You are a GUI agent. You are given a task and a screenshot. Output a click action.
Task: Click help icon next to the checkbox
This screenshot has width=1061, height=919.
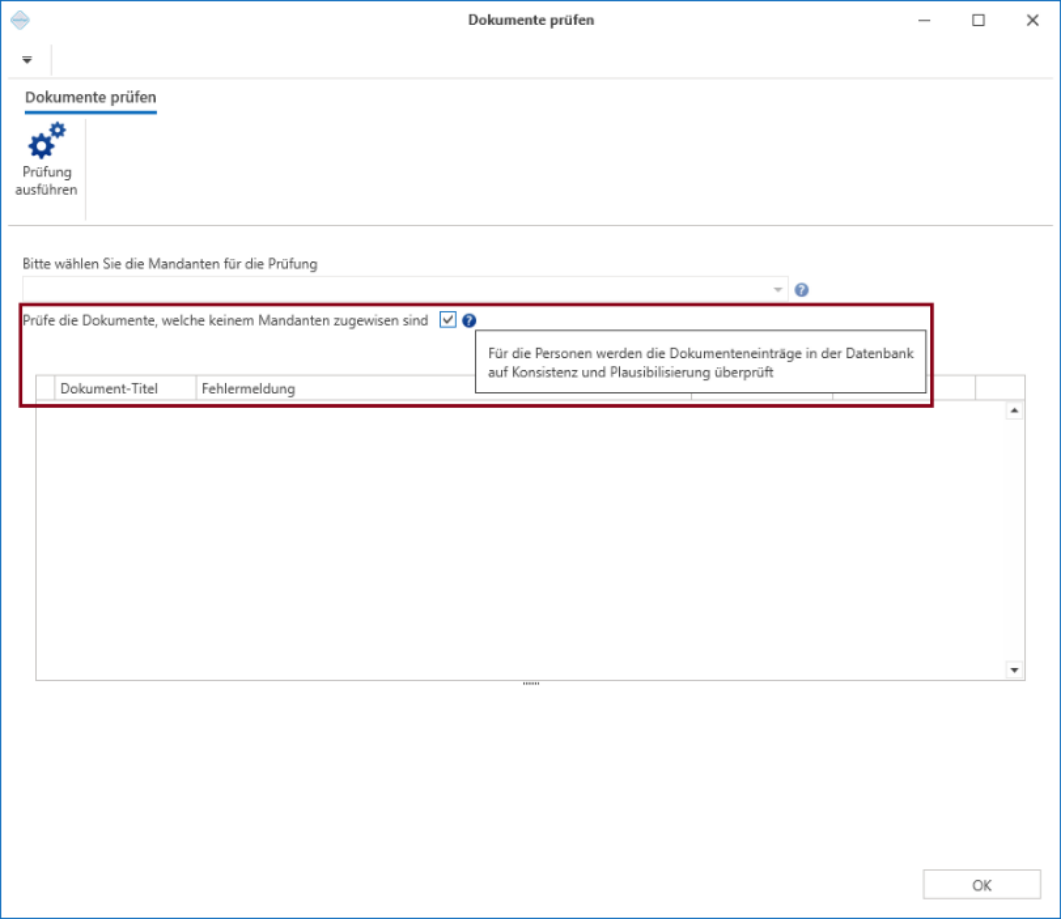(469, 320)
